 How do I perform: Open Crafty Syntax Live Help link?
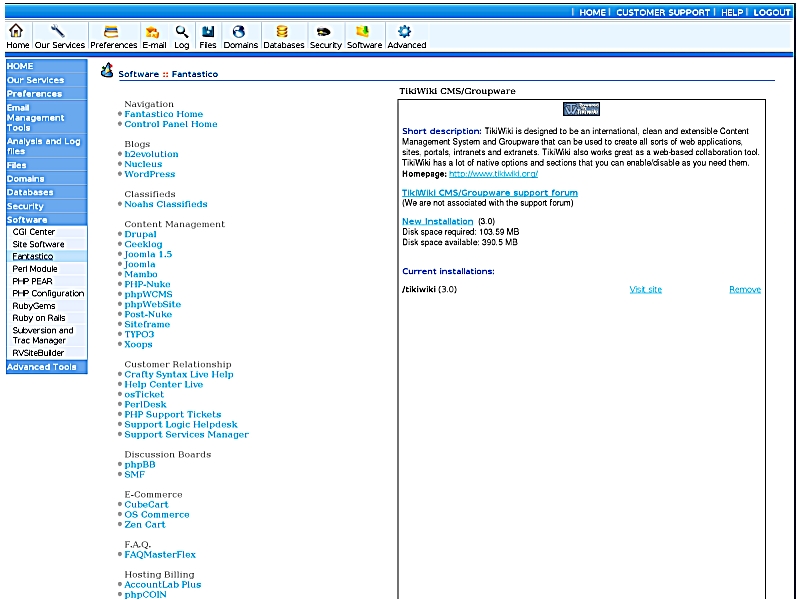pyautogui.click(x=179, y=374)
